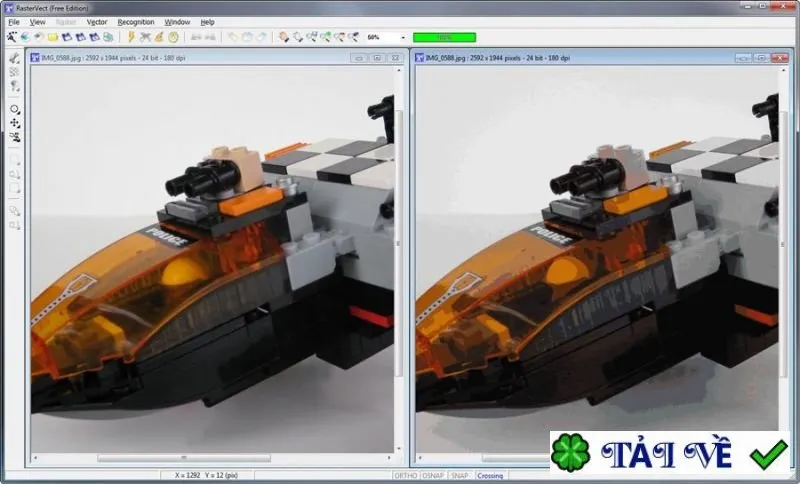Click the green progress bar in toolbar

pos(444,37)
